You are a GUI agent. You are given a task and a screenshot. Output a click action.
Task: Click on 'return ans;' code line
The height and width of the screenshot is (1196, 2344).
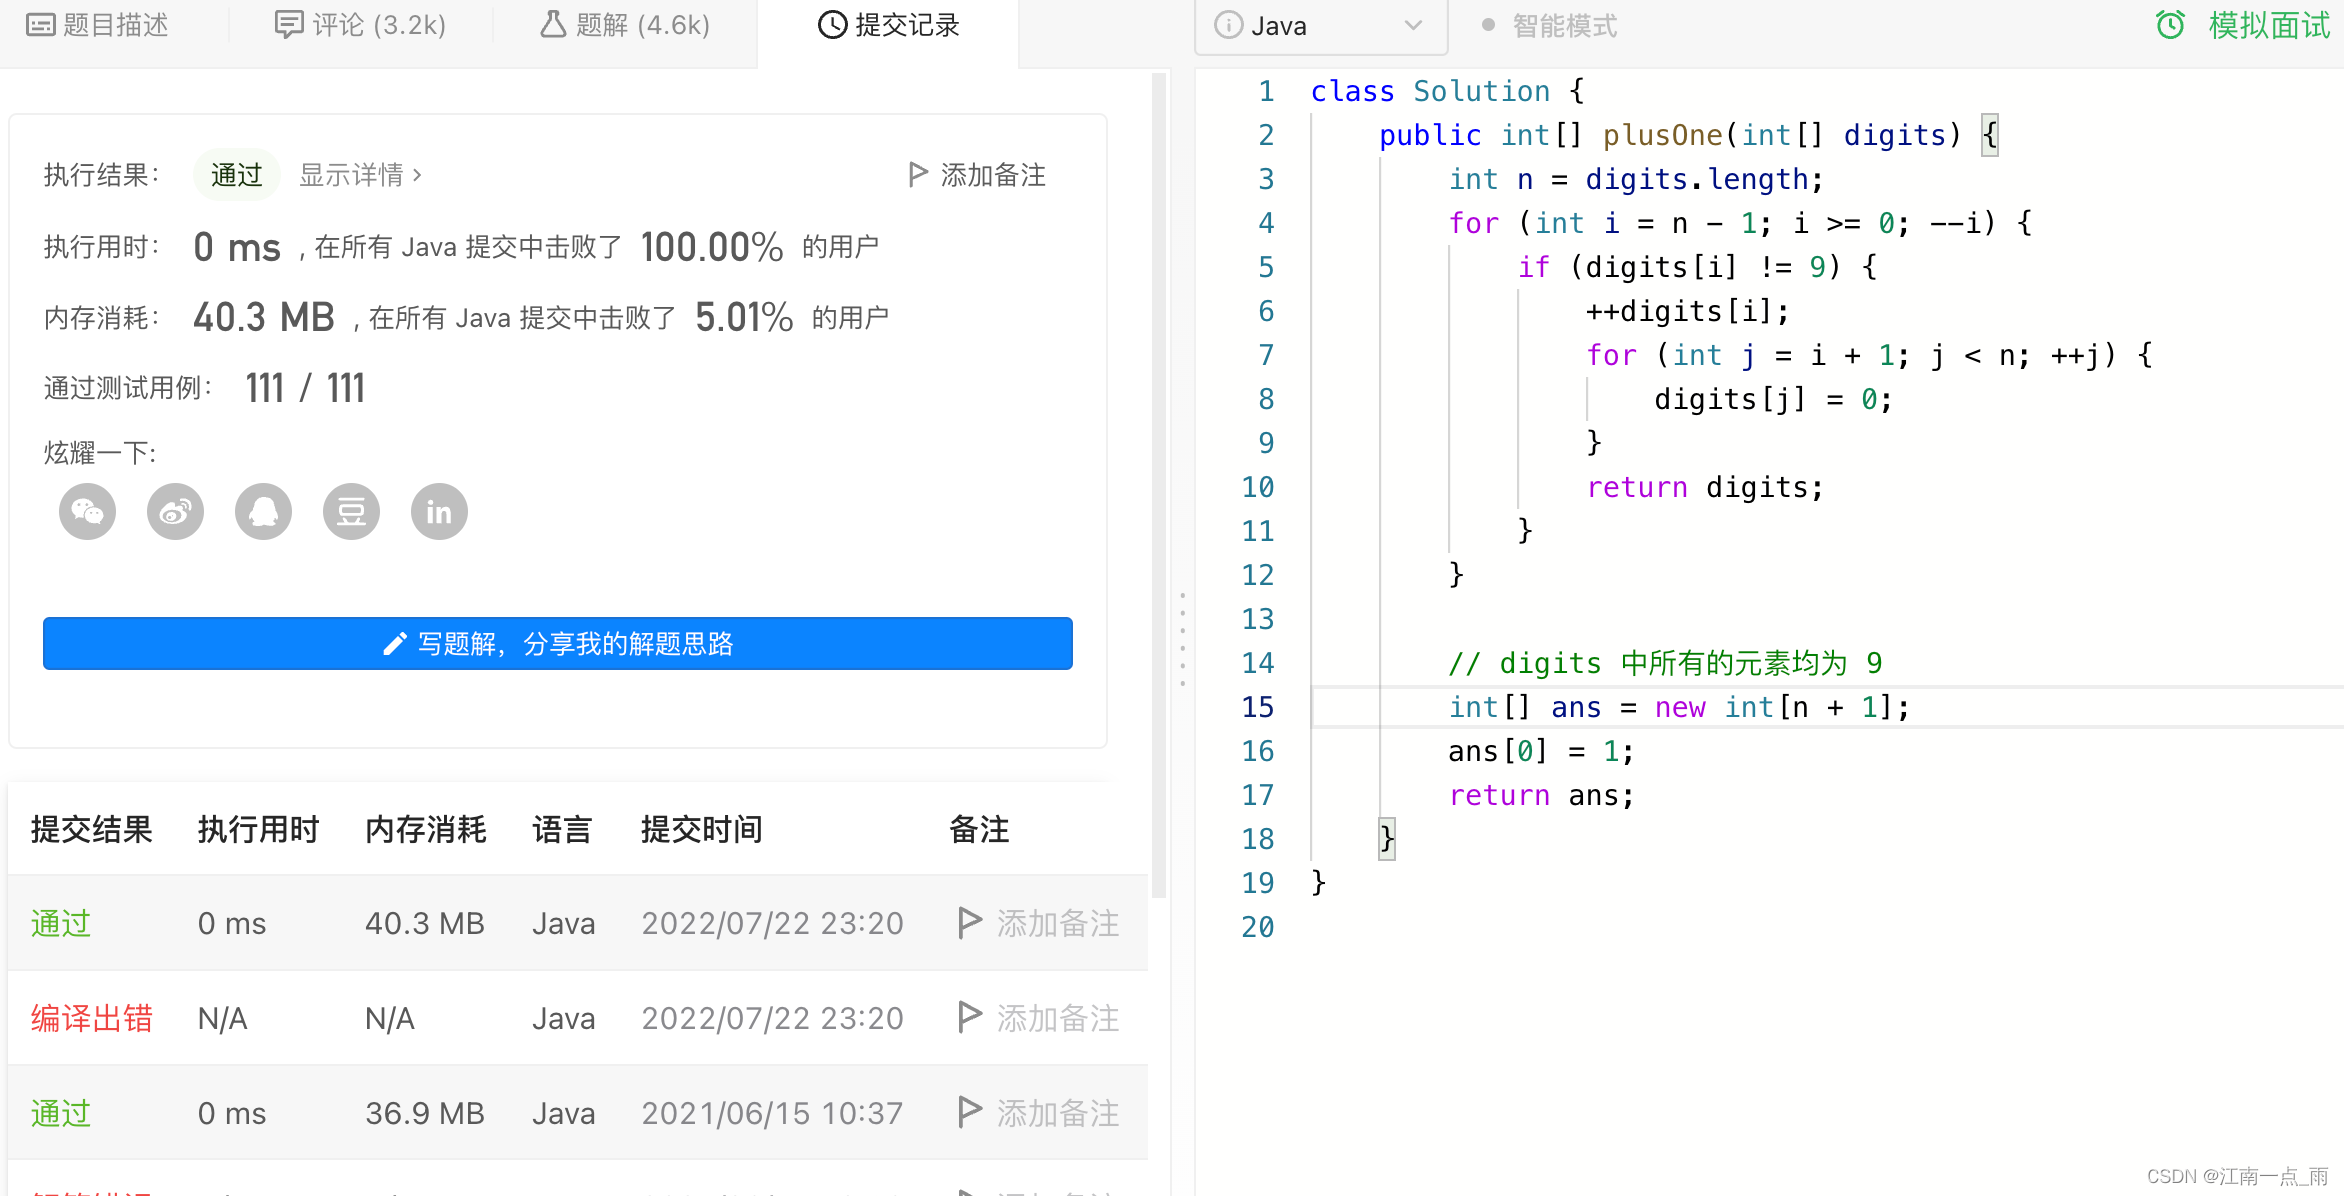pyautogui.click(x=1541, y=795)
